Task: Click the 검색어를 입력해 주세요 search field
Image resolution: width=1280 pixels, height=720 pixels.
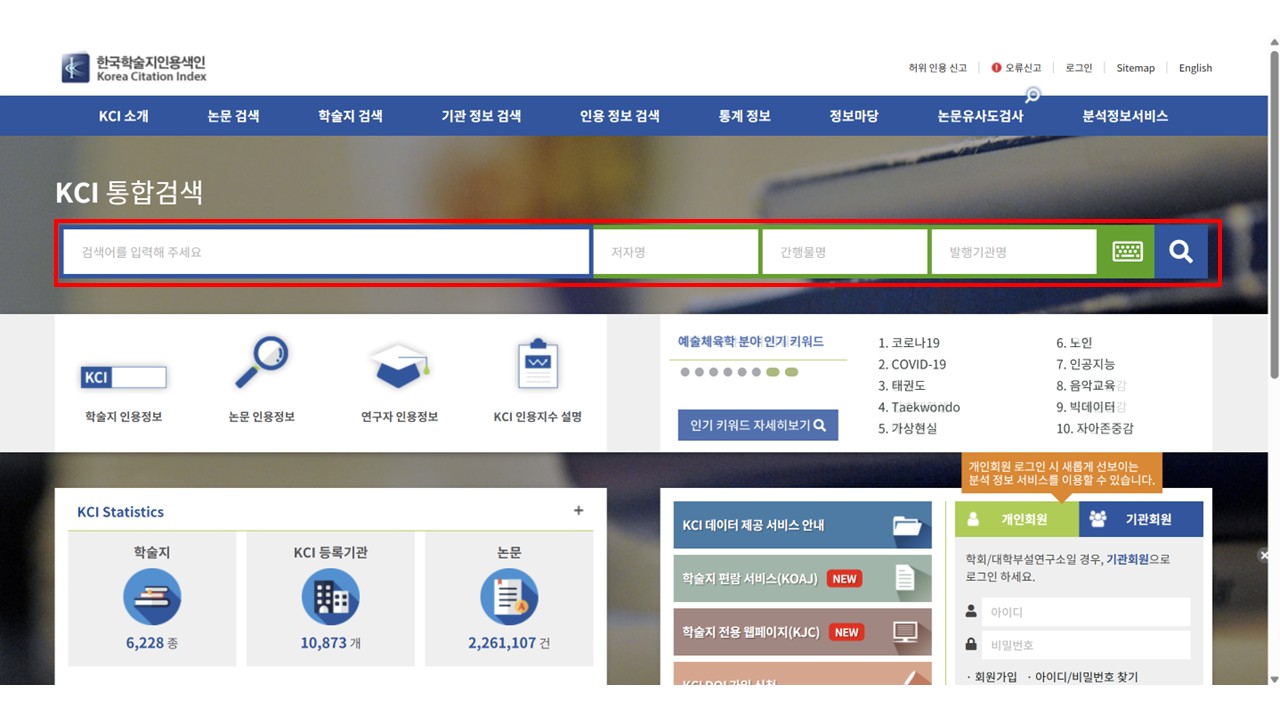Action: [326, 252]
